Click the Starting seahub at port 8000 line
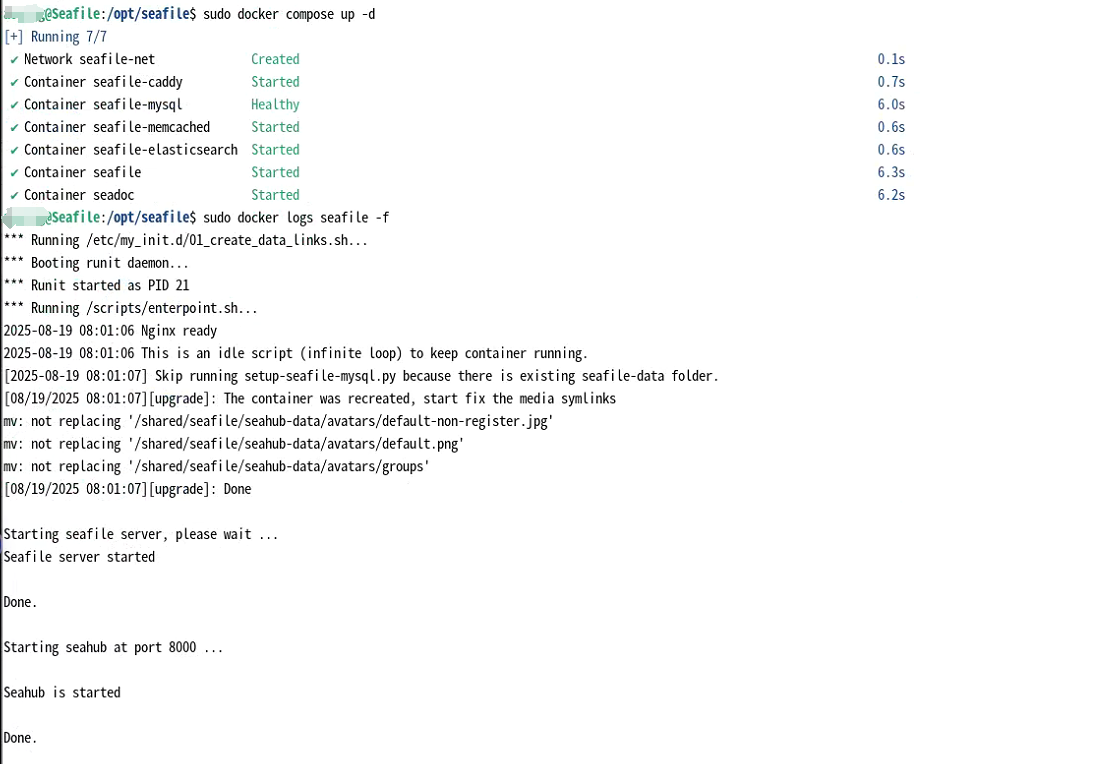Screen dimensions: 1120x764 [114, 648]
